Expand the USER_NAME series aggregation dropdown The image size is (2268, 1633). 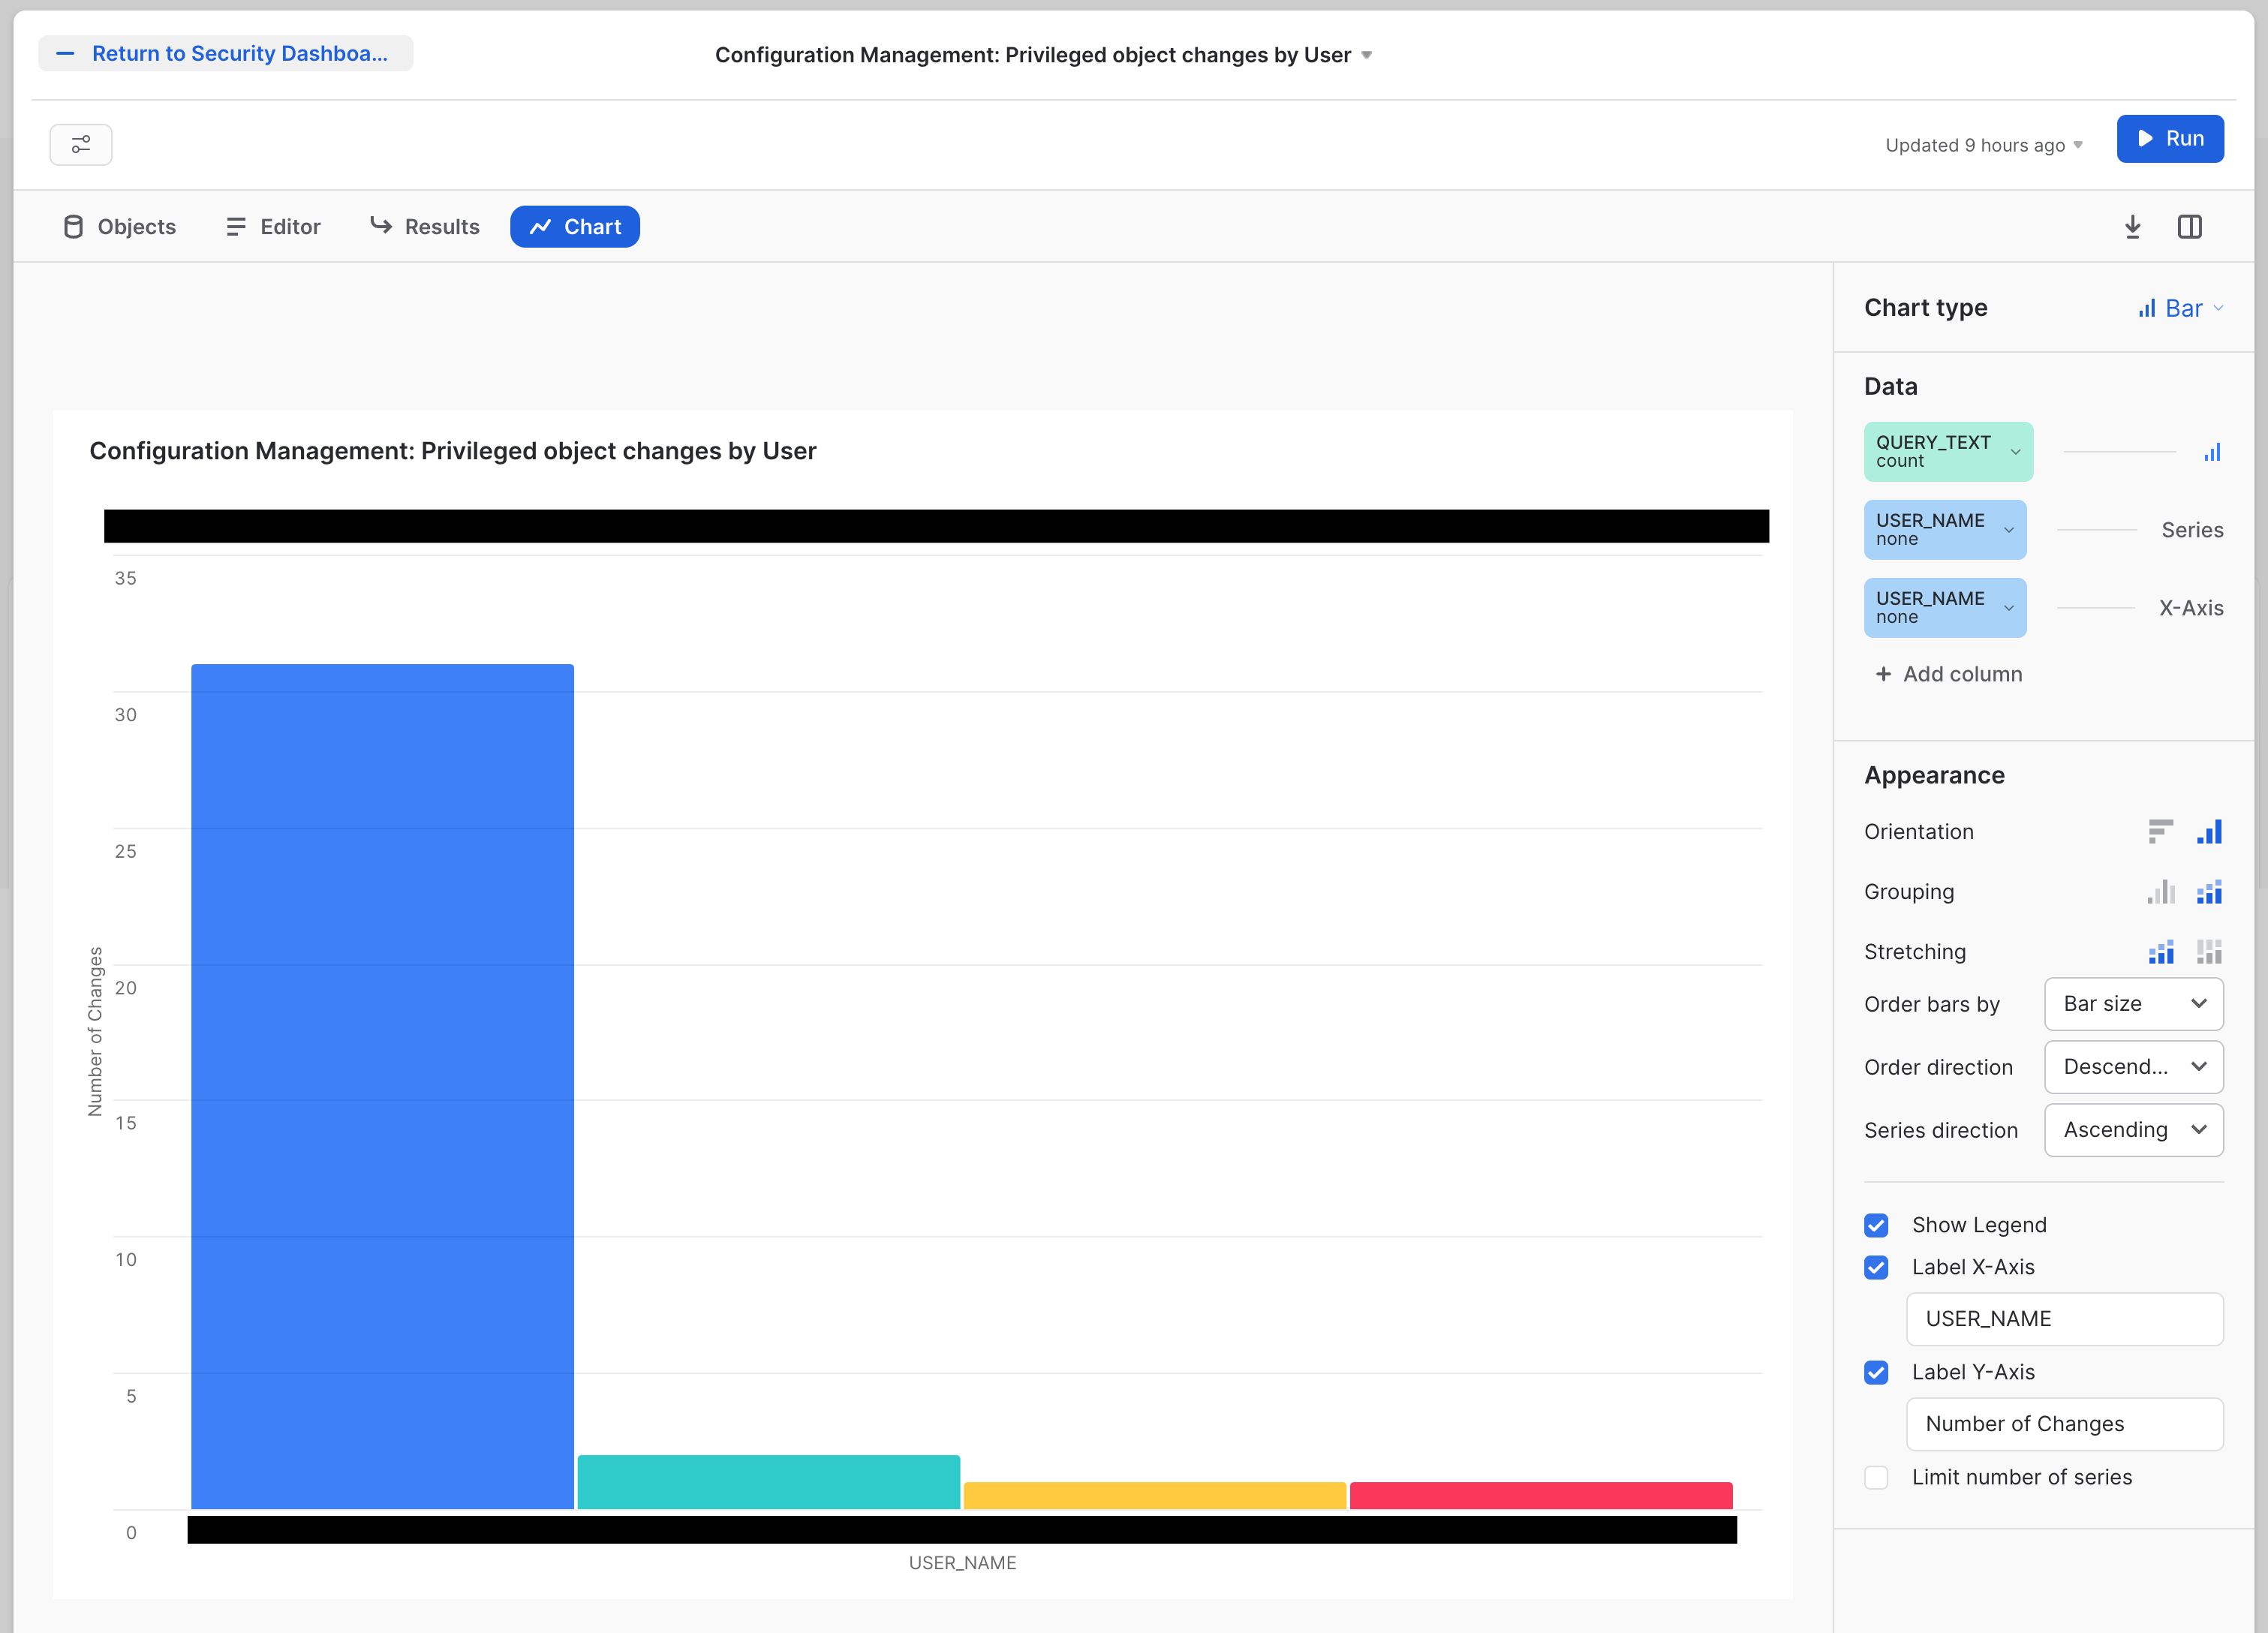click(x=2010, y=529)
